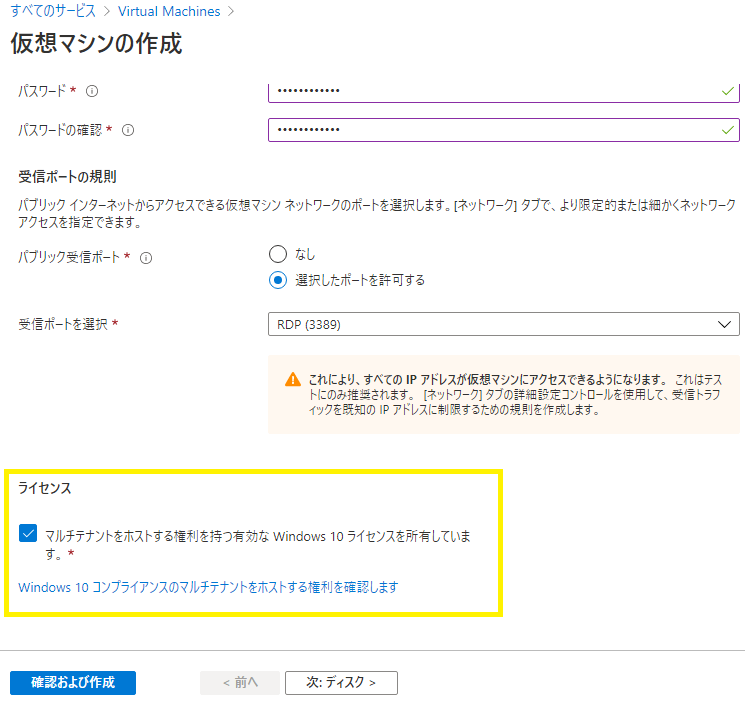Screen dimensions: 745x709
Task: Open the Virtual Machines breadcrumb link
Action: click(x=169, y=11)
